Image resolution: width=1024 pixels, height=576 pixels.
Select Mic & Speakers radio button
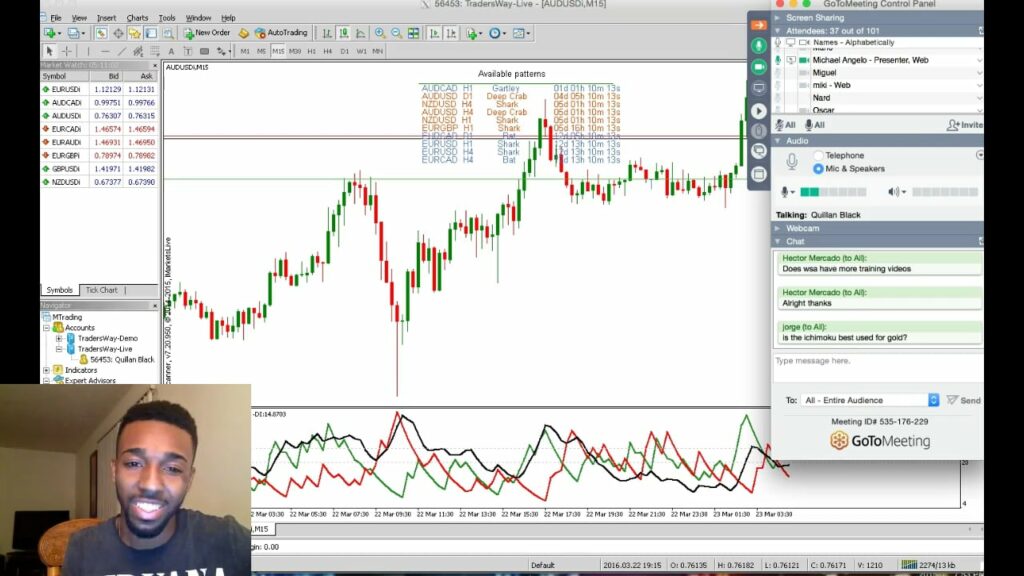pyautogui.click(x=818, y=168)
